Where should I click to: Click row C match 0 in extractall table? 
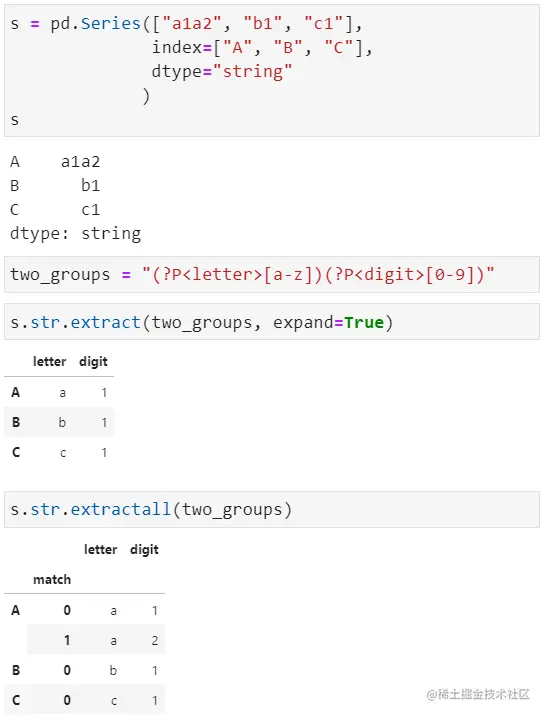pyautogui.click(x=85, y=700)
